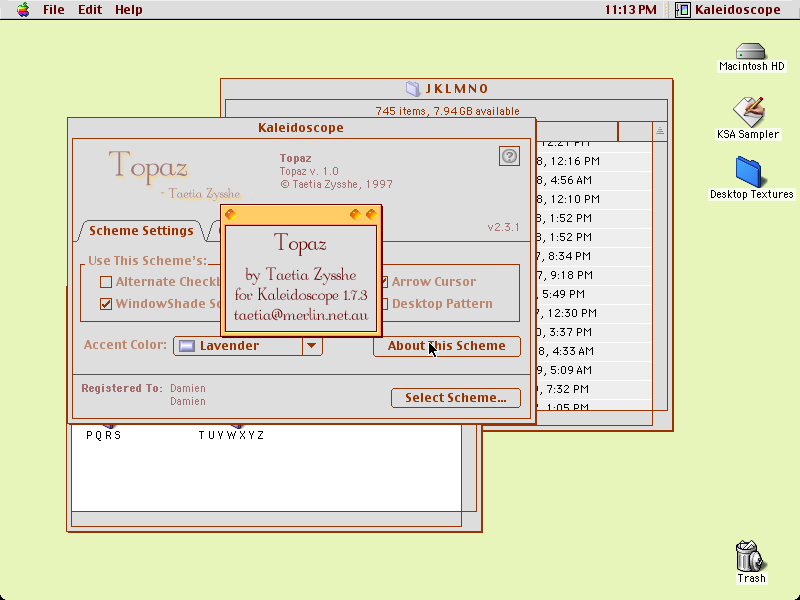
Task: Click the sort order button in JKLMNO window
Action: click(x=660, y=131)
